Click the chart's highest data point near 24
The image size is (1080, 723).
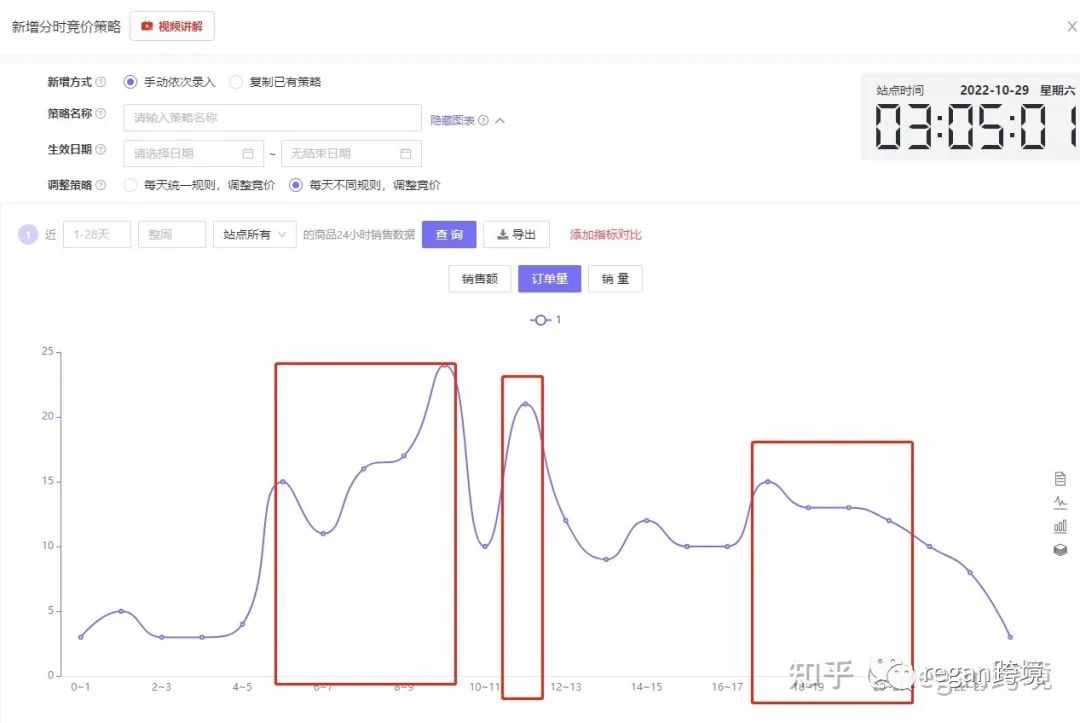click(x=445, y=365)
